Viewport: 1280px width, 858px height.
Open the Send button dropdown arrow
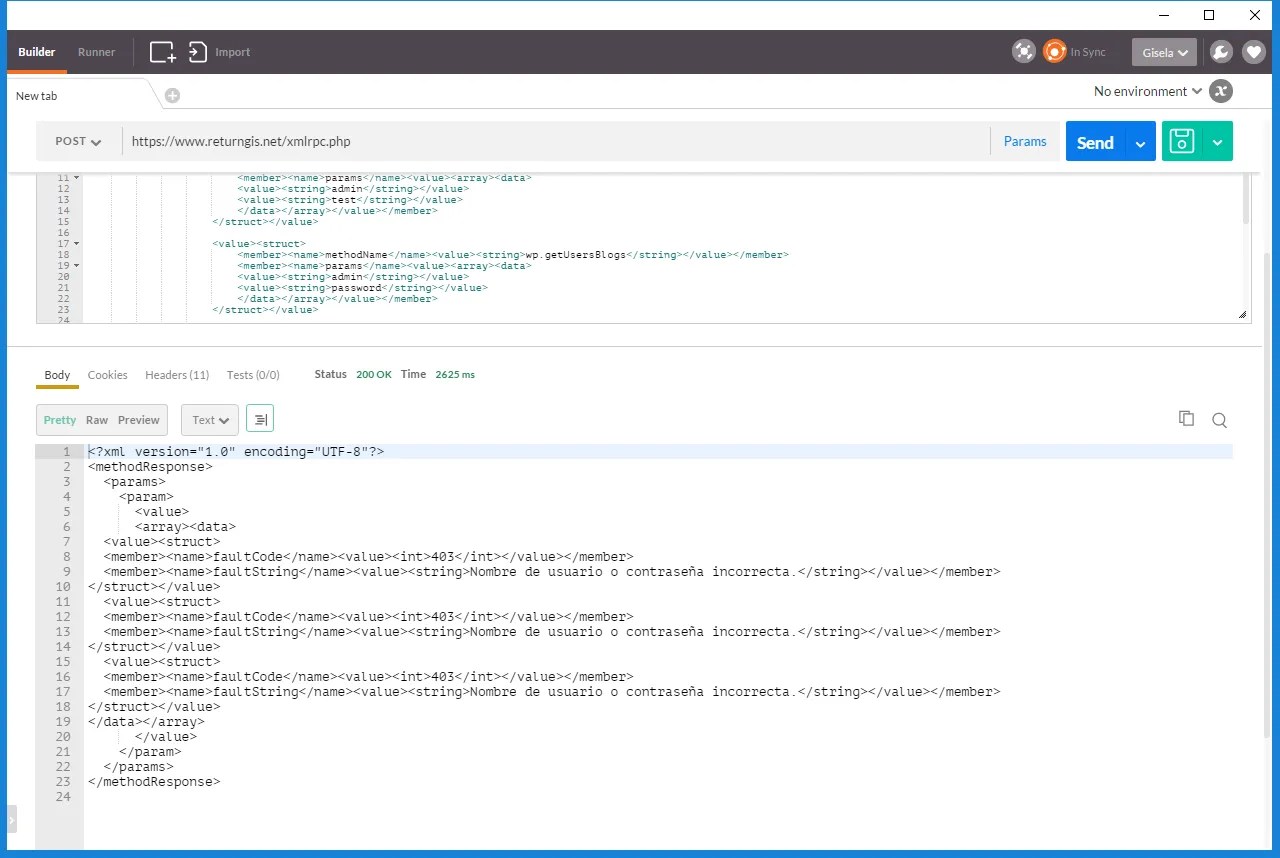pos(1140,142)
